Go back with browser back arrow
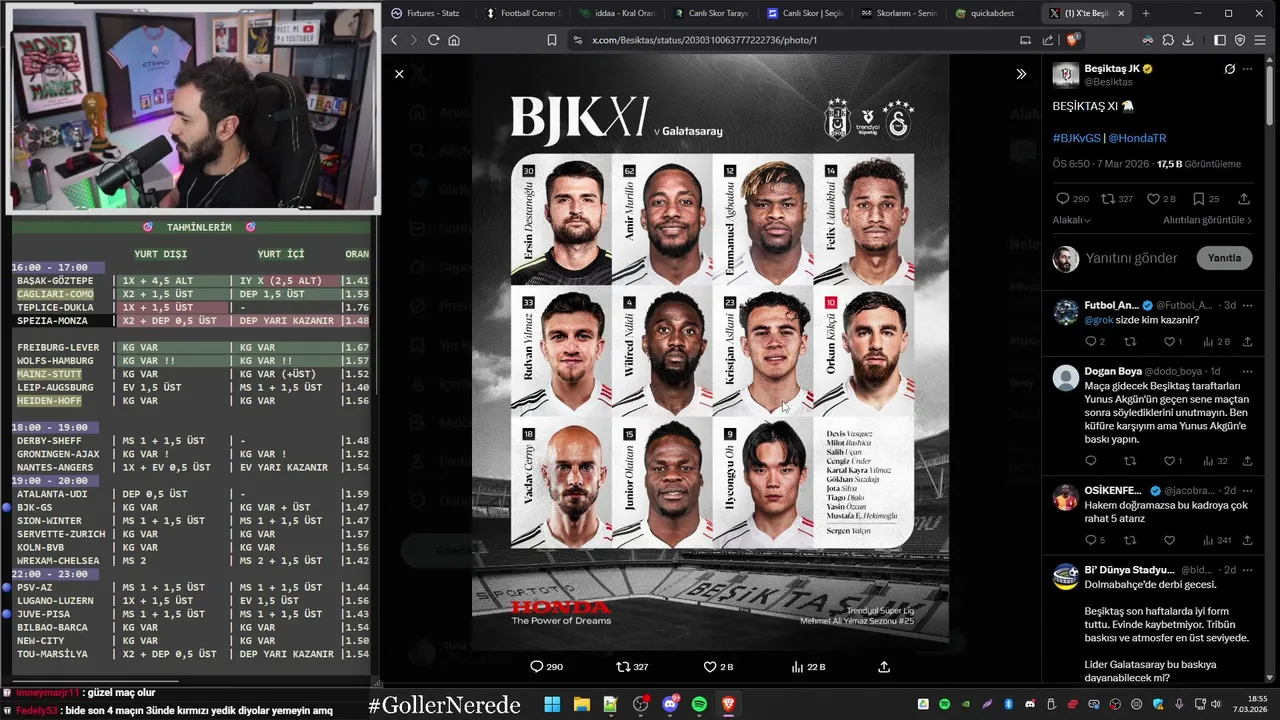Viewport: 1280px width, 720px height. [x=394, y=40]
